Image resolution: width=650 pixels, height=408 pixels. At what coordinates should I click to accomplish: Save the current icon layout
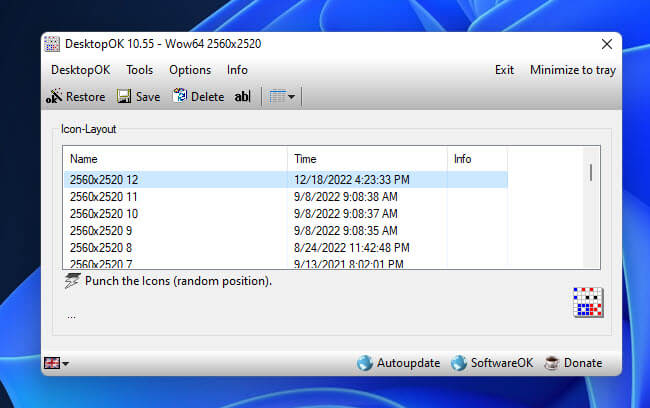click(x=138, y=97)
